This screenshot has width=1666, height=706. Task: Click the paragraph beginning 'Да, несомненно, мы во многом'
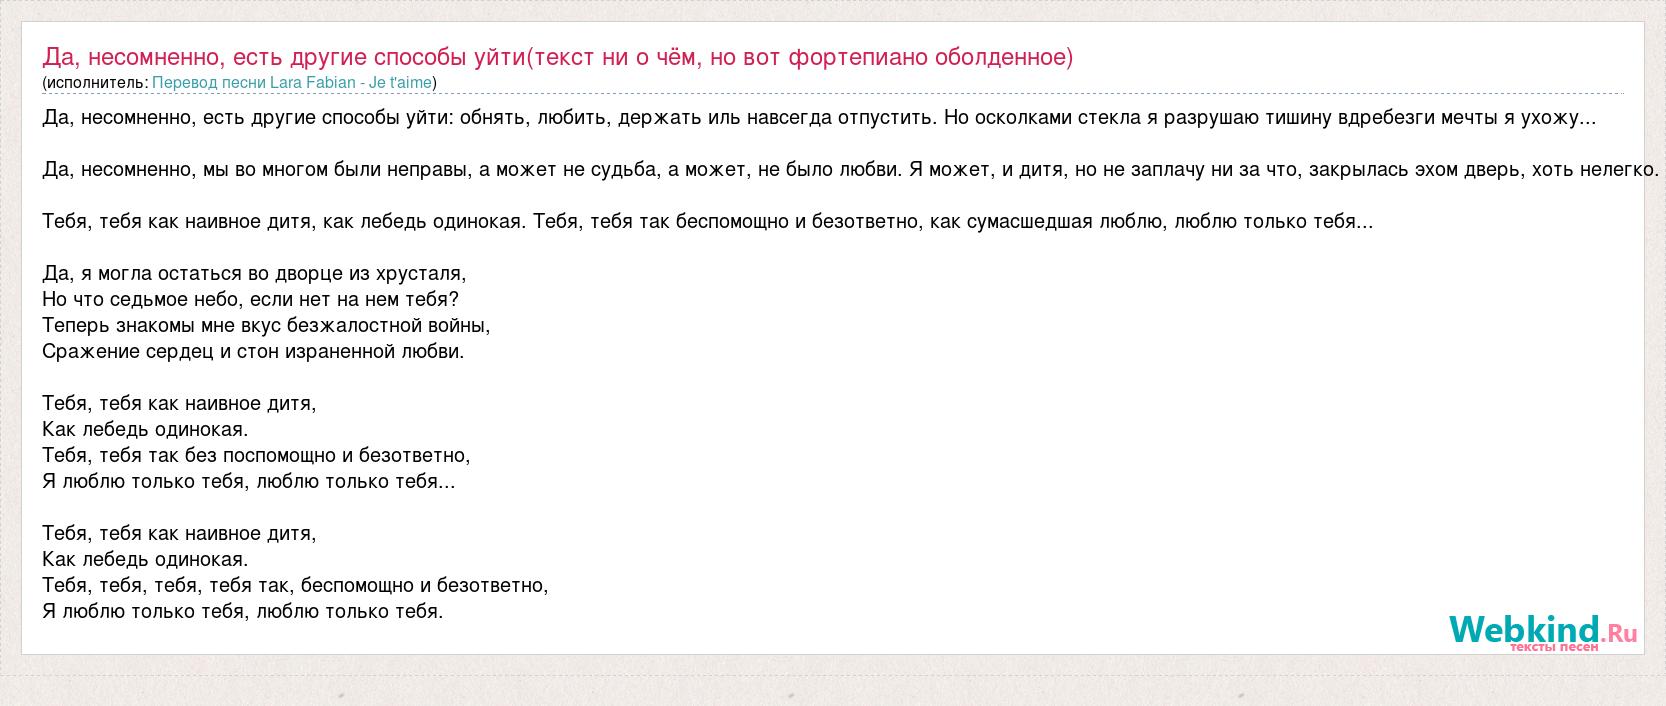coord(850,170)
